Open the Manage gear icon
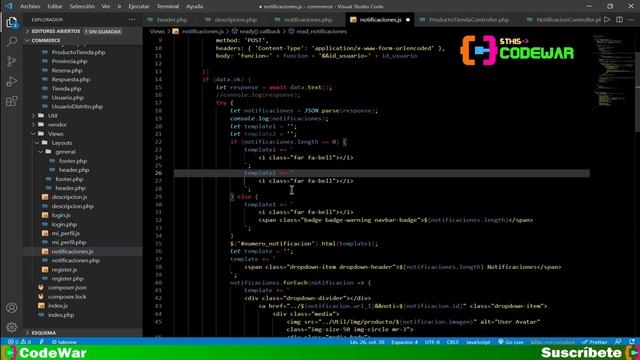The height and width of the screenshot is (360, 640). [x=12, y=327]
